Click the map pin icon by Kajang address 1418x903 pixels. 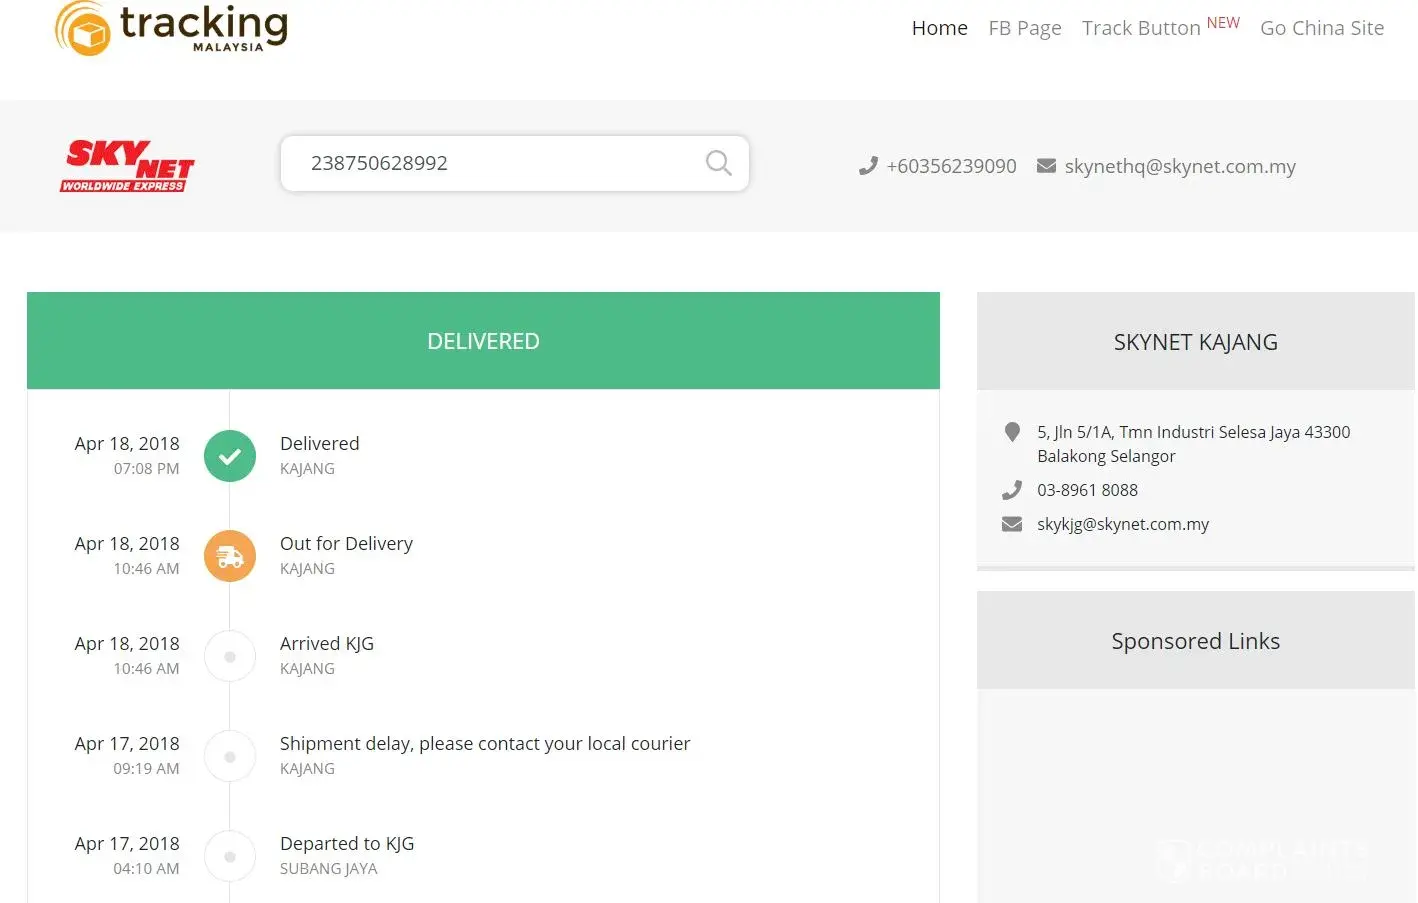click(x=1012, y=432)
